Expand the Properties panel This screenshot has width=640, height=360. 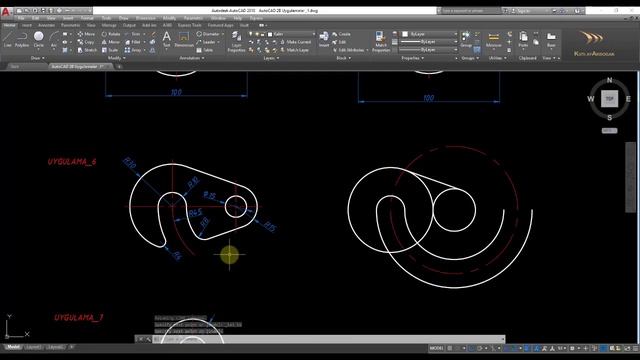click(x=412, y=58)
